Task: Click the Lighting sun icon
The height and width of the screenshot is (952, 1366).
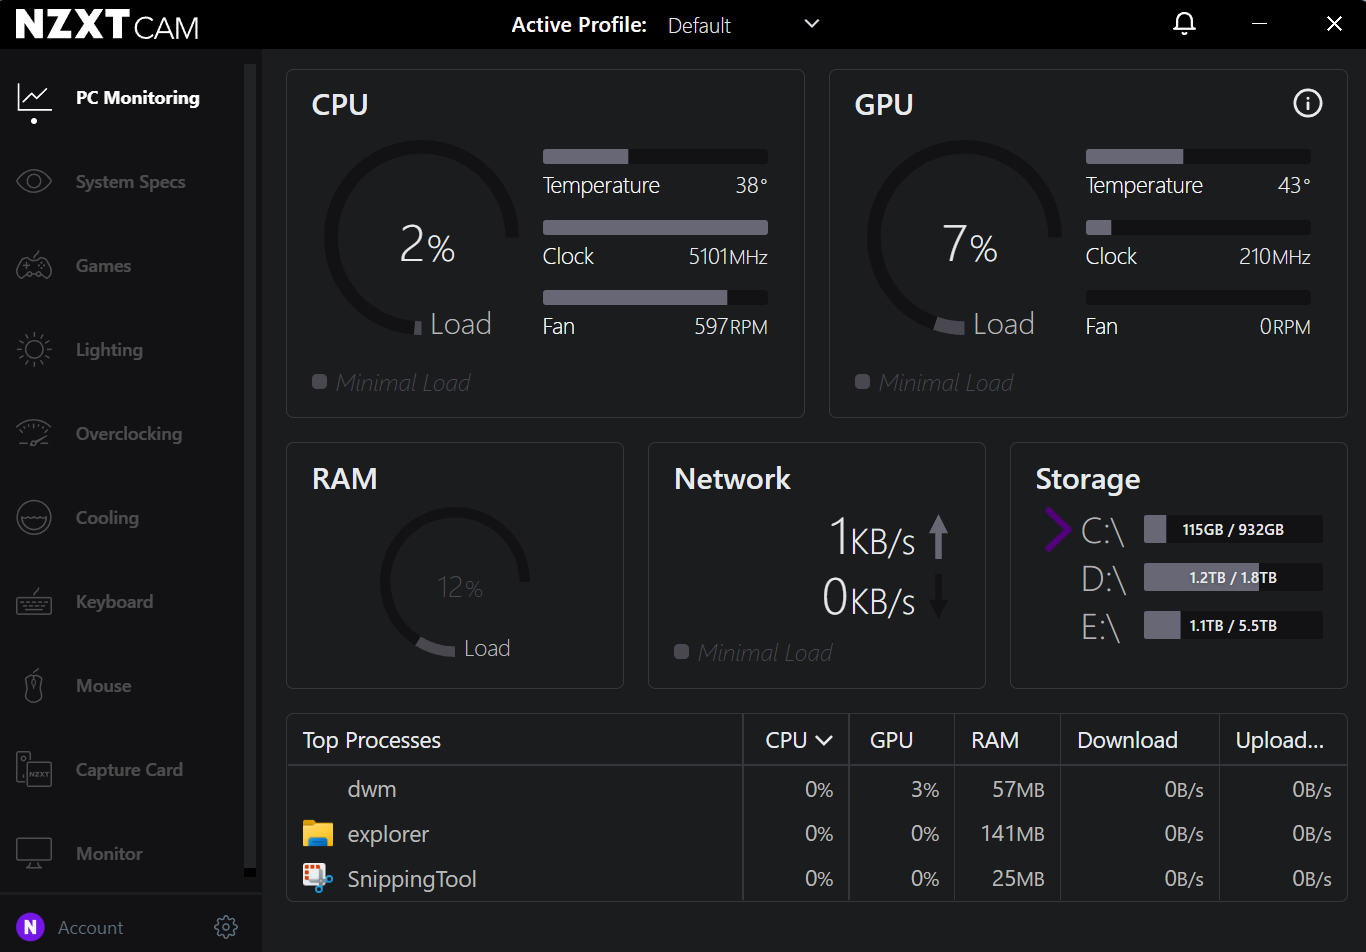Action: click(34, 350)
